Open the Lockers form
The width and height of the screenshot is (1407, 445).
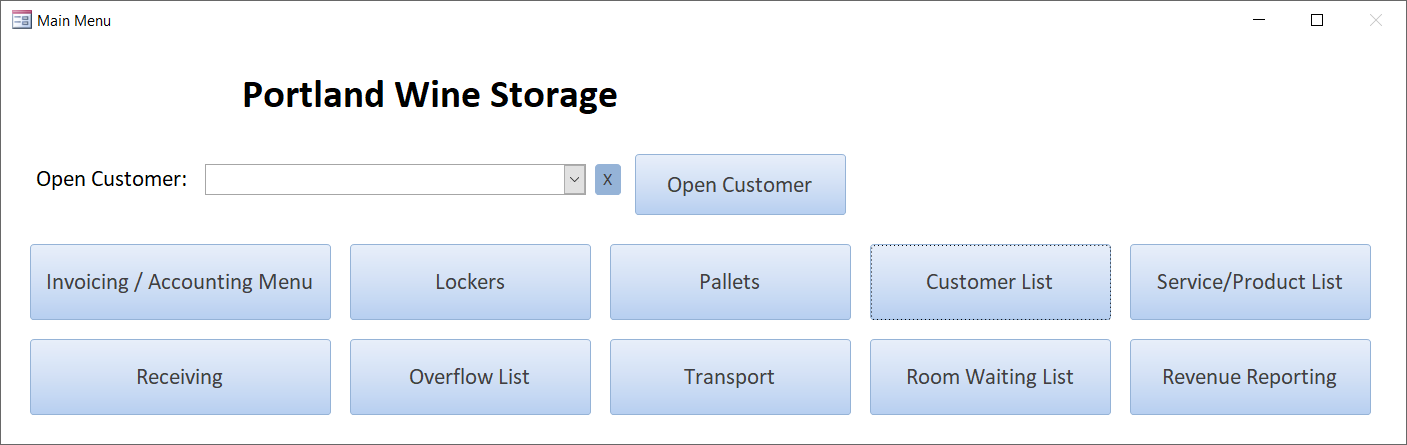[470, 282]
